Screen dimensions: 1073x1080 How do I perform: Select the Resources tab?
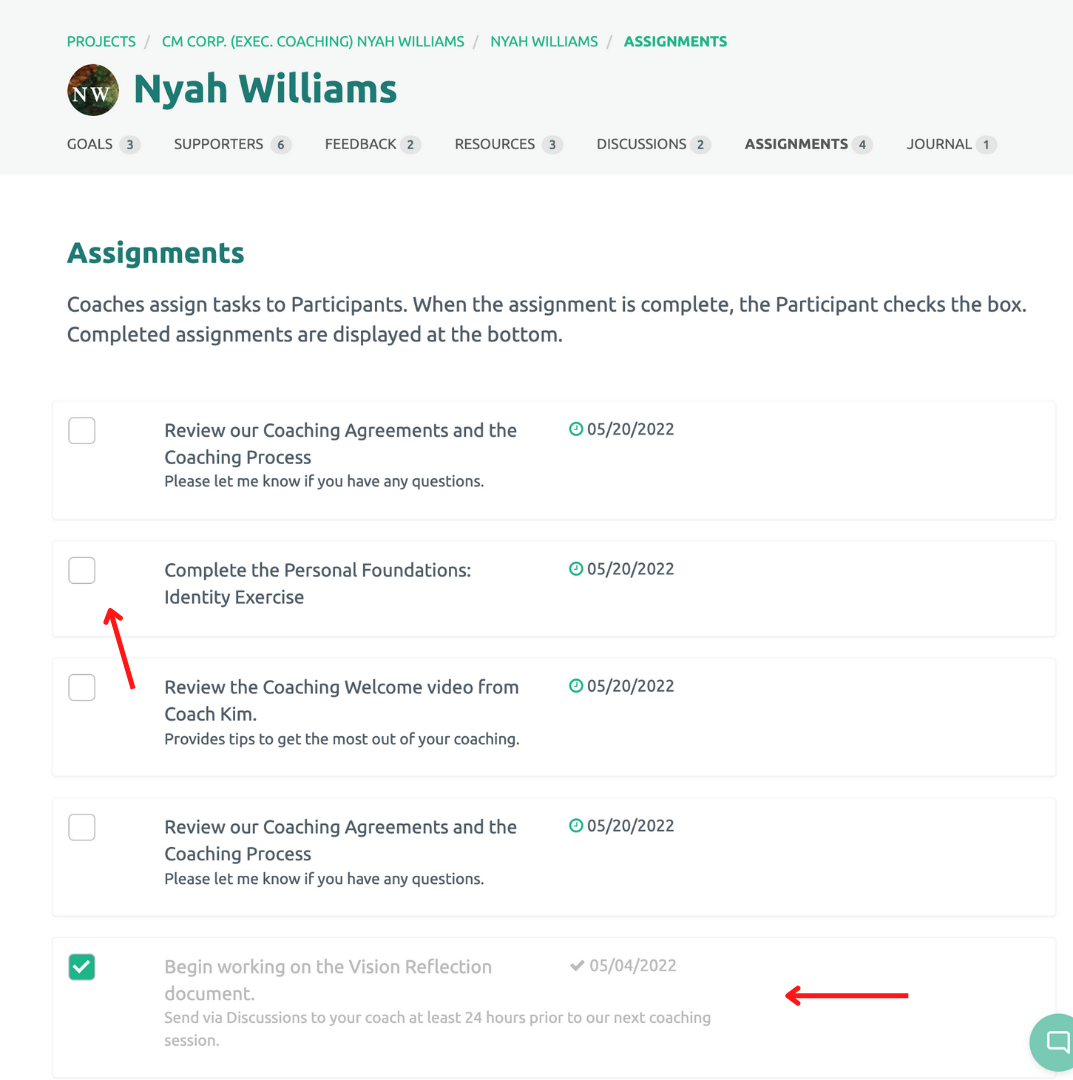point(508,144)
